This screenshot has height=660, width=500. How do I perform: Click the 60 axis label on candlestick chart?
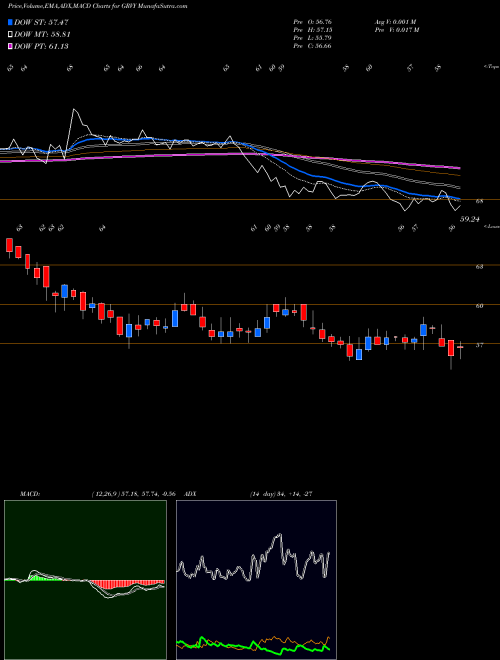pyautogui.click(x=479, y=306)
